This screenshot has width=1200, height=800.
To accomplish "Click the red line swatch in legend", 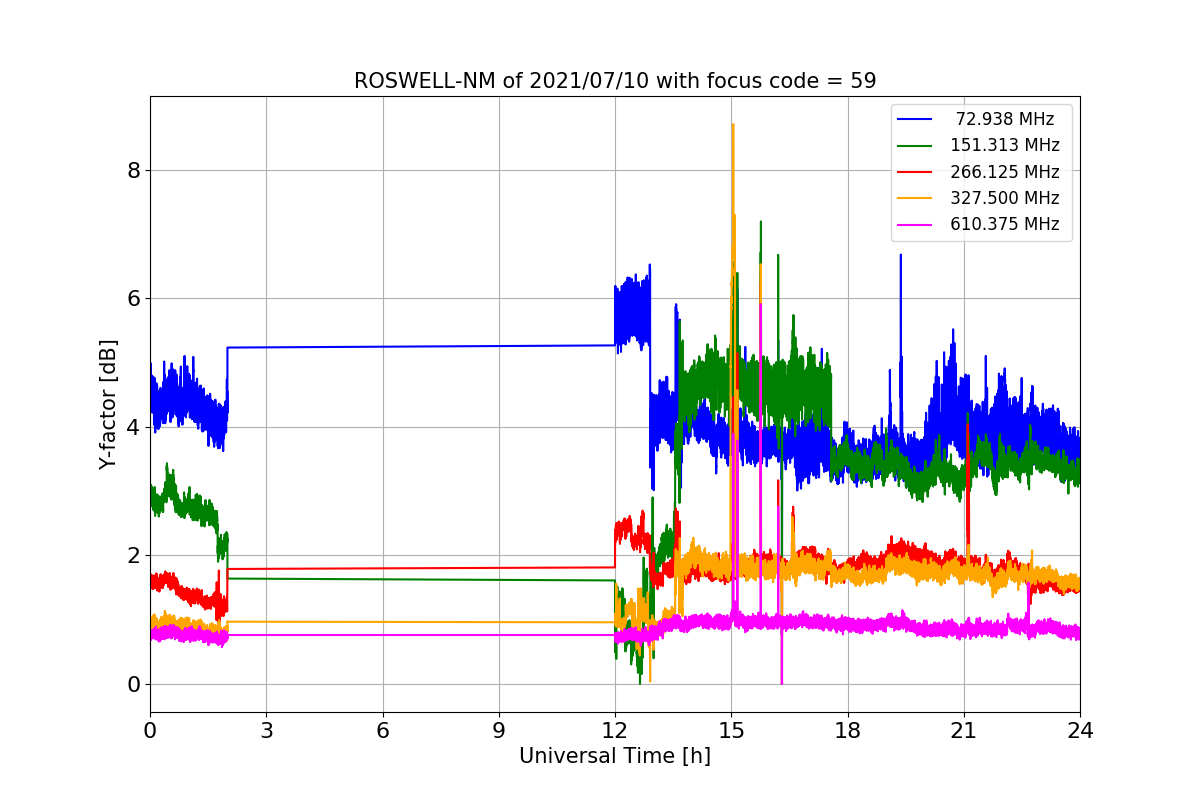I will [915, 172].
